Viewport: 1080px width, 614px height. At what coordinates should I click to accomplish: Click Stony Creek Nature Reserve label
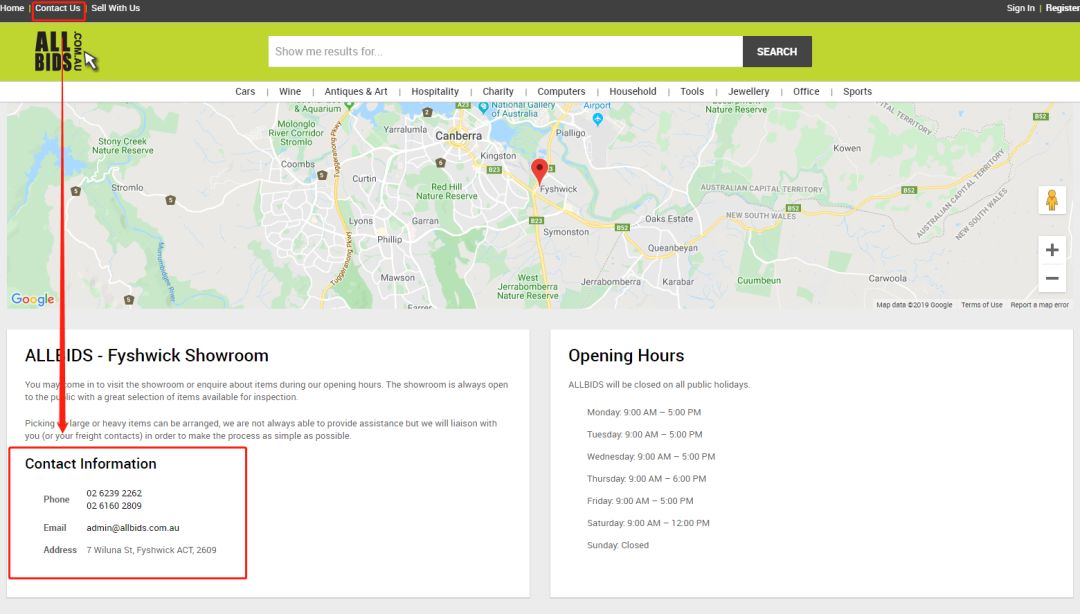(123, 145)
